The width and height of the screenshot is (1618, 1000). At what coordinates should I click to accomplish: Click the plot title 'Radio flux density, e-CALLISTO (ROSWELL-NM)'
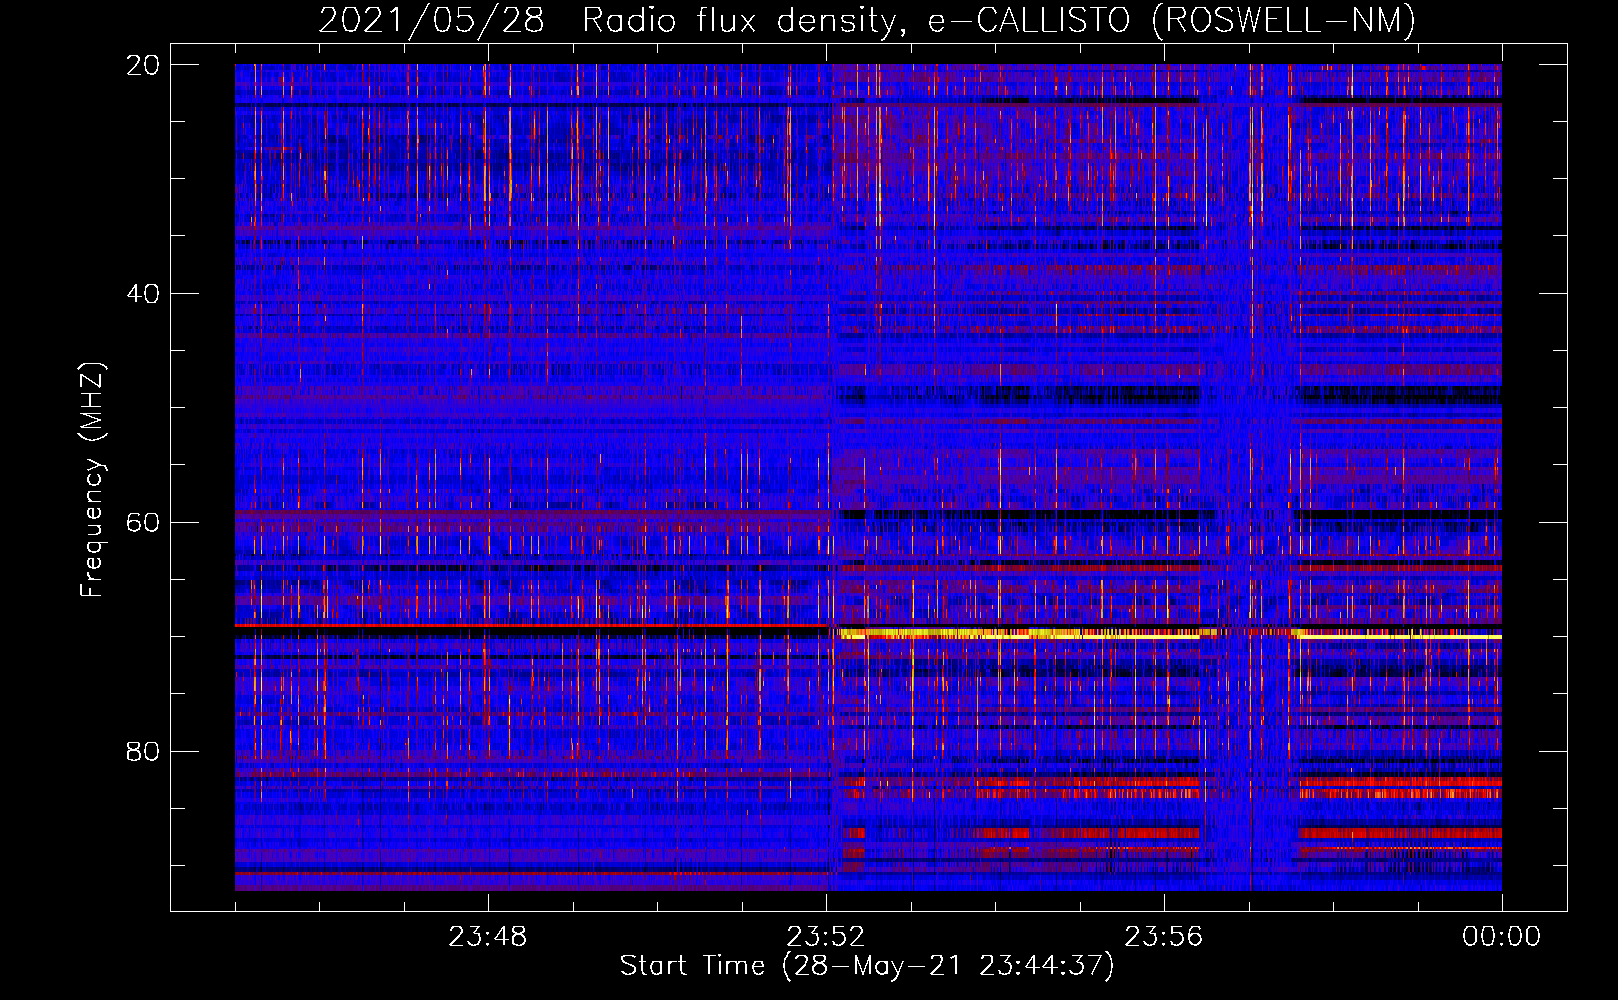pos(999,20)
